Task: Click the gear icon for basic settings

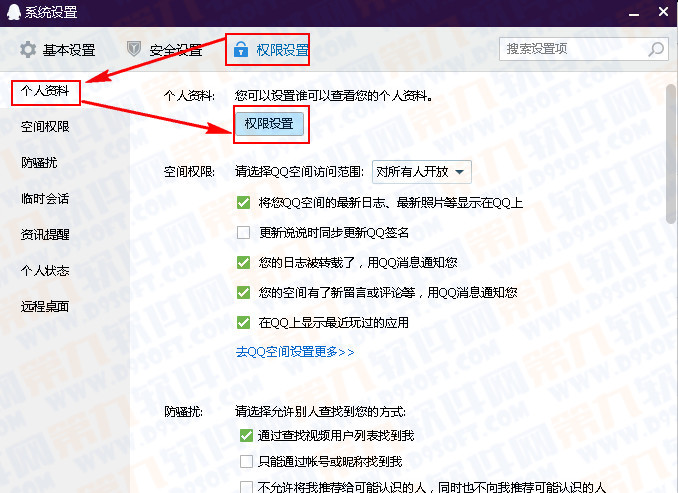Action: click(x=28, y=50)
